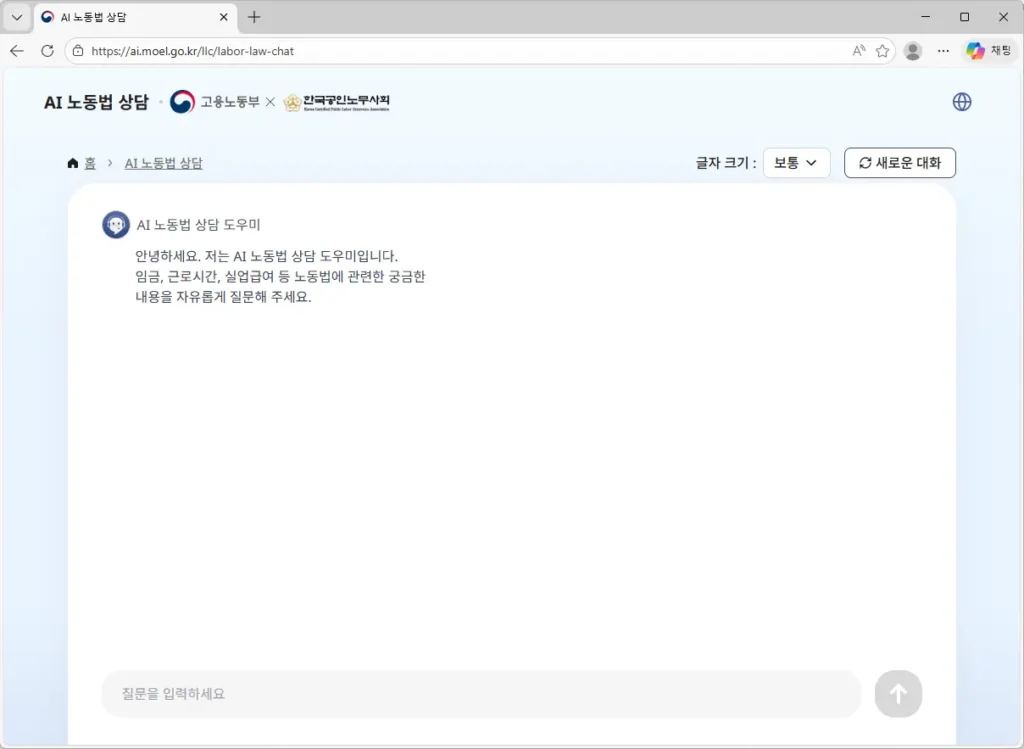The height and width of the screenshot is (749, 1024).
Task: Click the AI chatbot avatar icon
Action: (116, 224)
